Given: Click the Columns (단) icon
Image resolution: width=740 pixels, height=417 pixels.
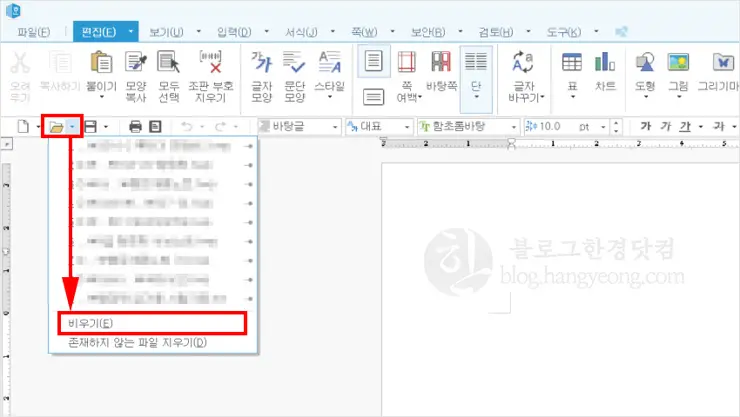Looking at the screenshot, I should (x=476, y=62).
